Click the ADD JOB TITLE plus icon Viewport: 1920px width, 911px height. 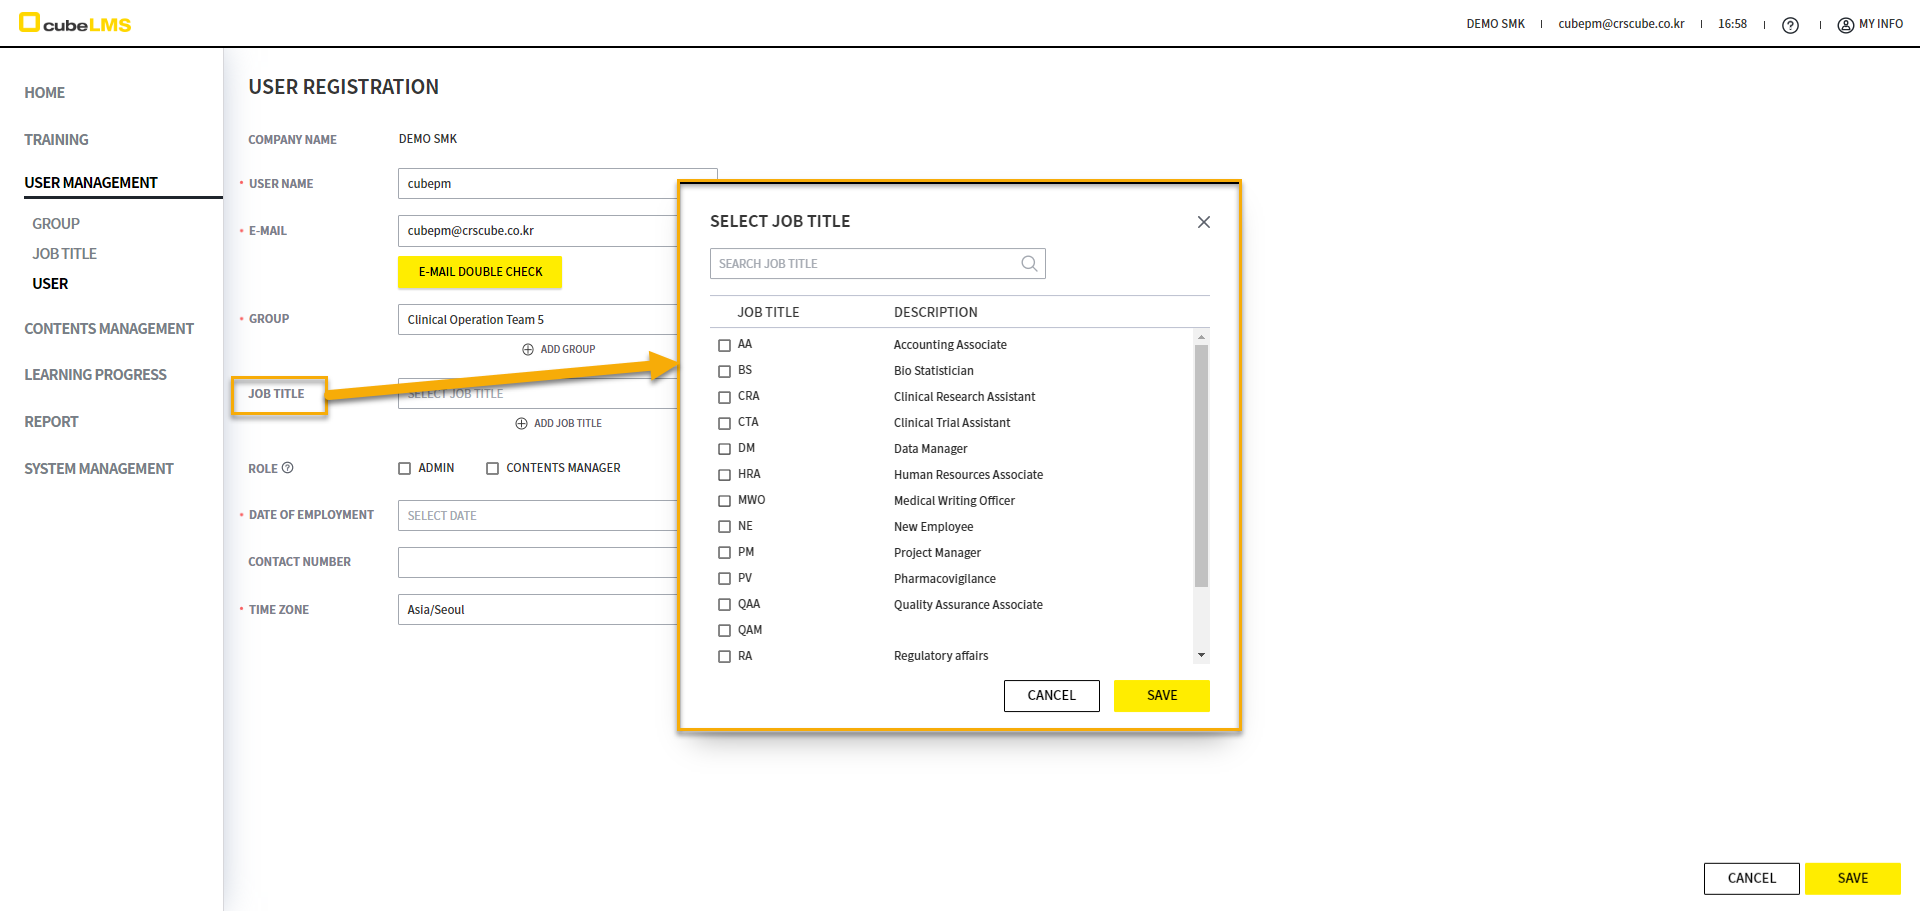[x=521, y=424]
